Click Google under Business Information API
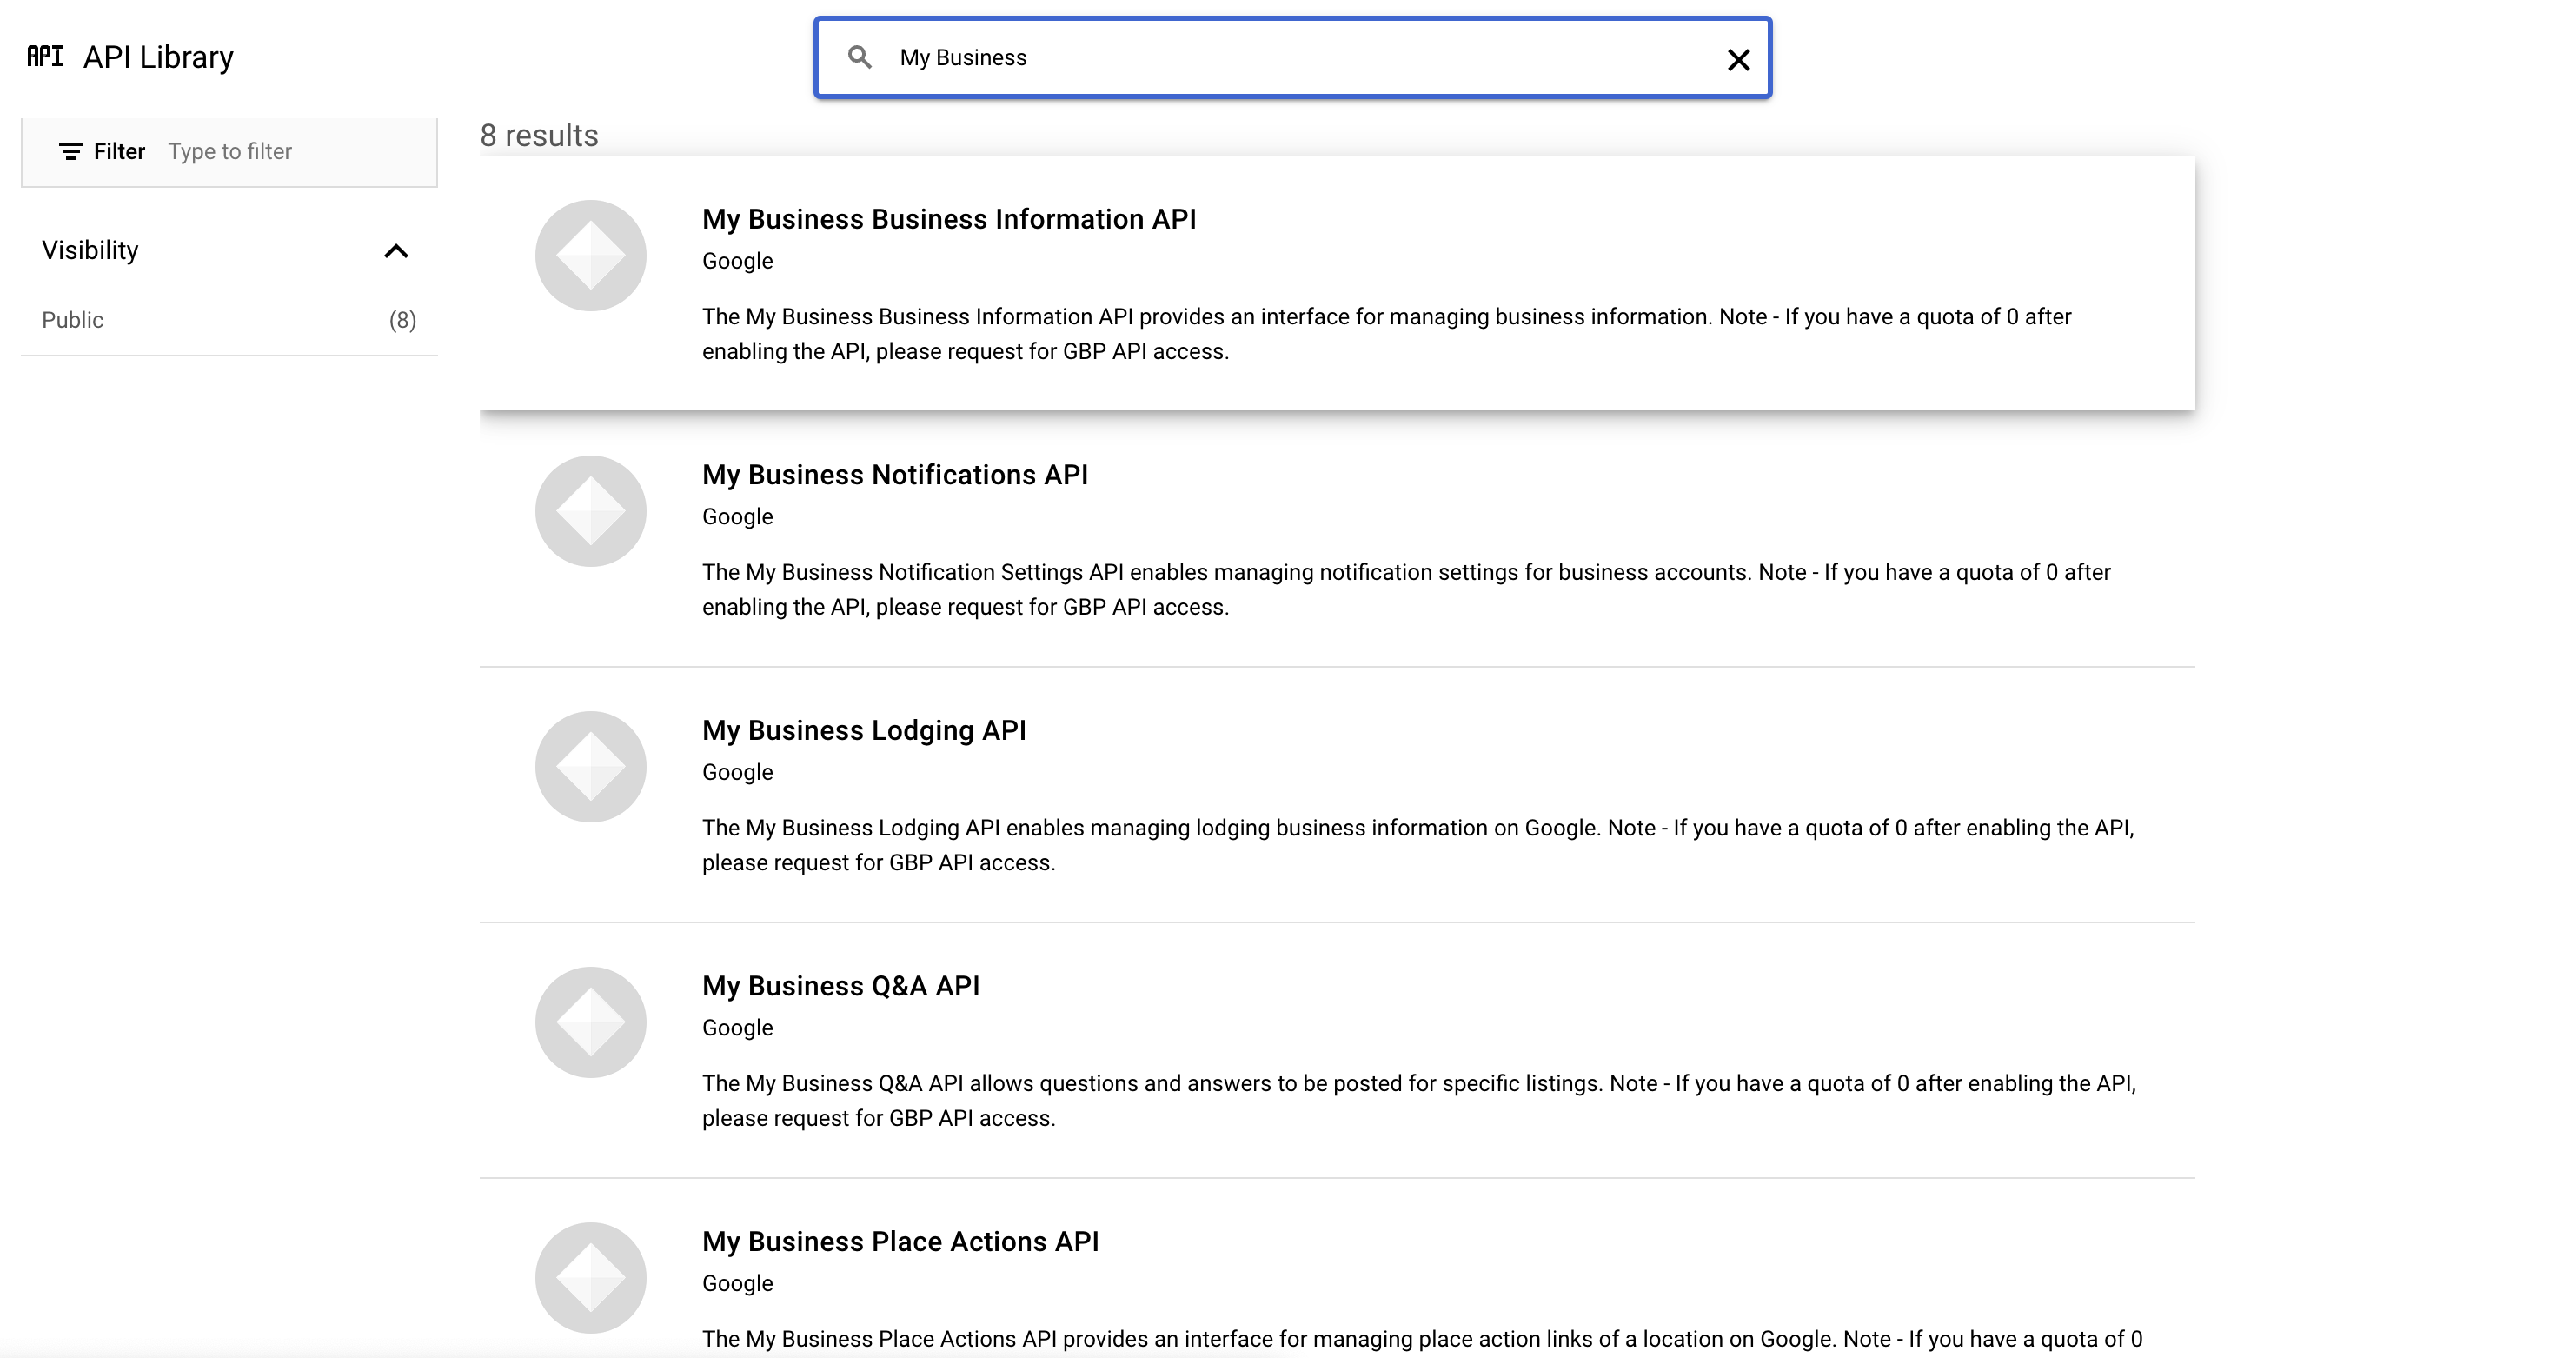 [x=737, y=261]
